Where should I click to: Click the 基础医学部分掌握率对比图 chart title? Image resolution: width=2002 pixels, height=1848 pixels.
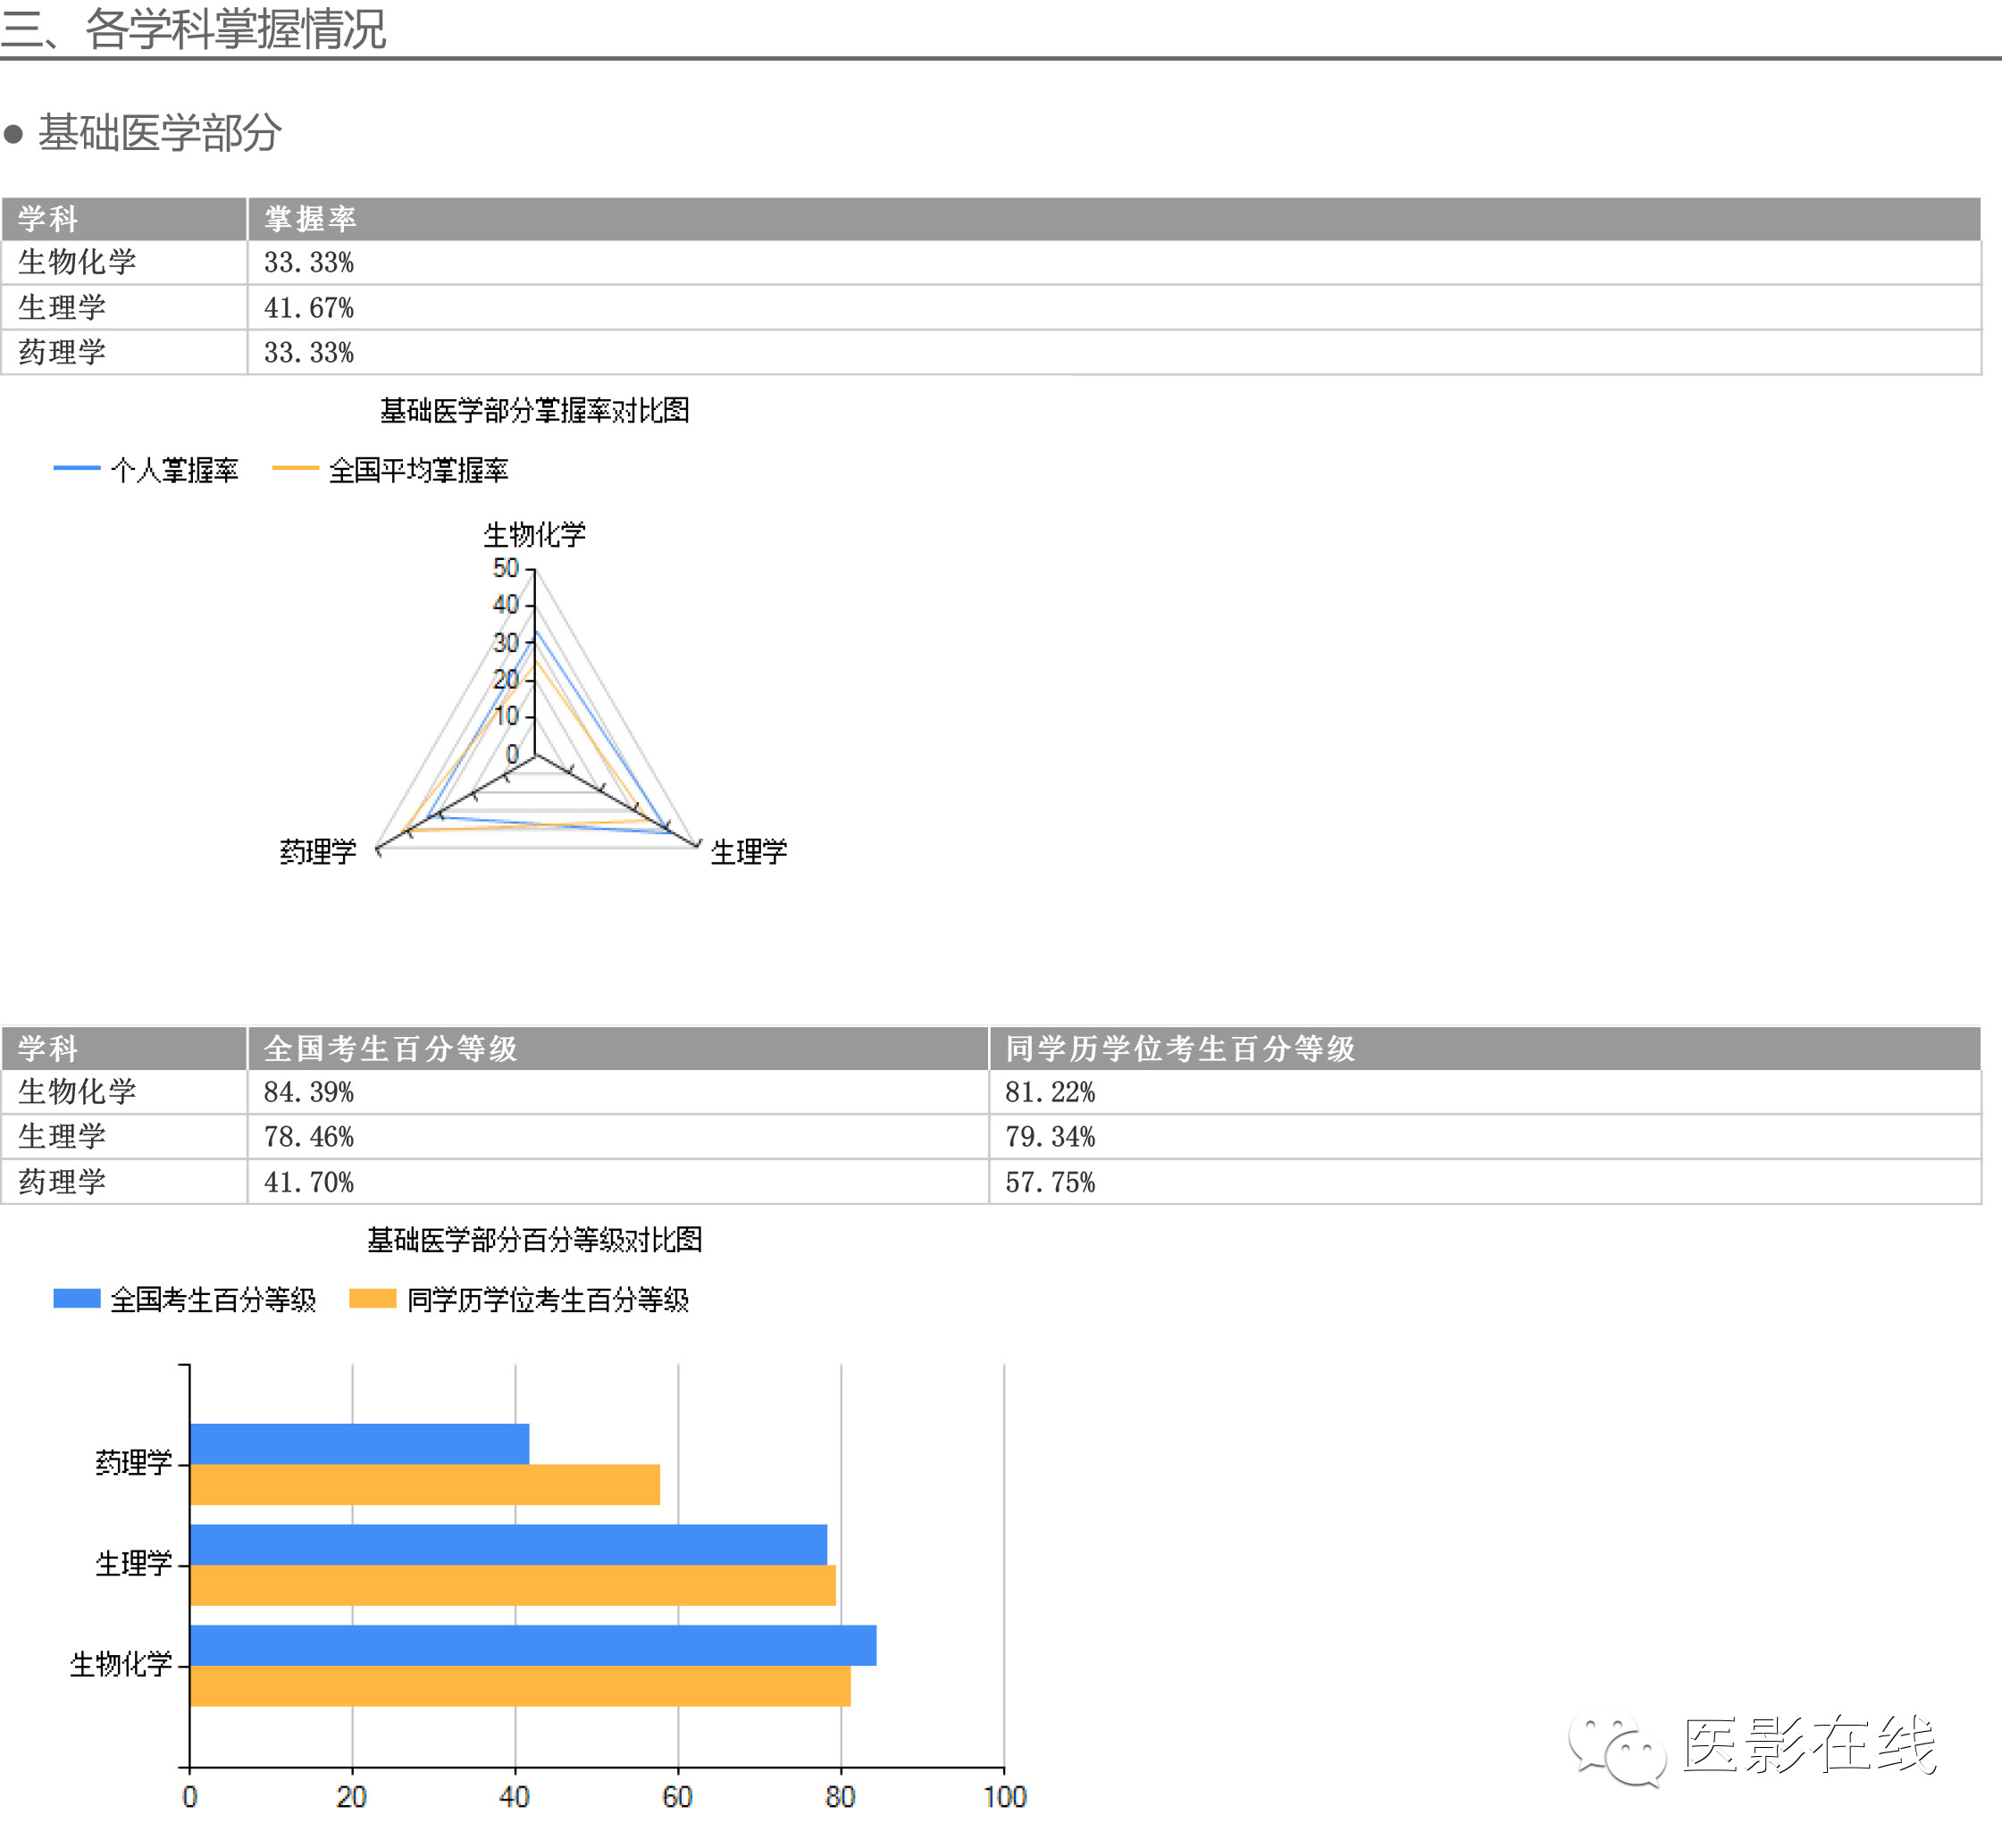click(x=534, y=410)
